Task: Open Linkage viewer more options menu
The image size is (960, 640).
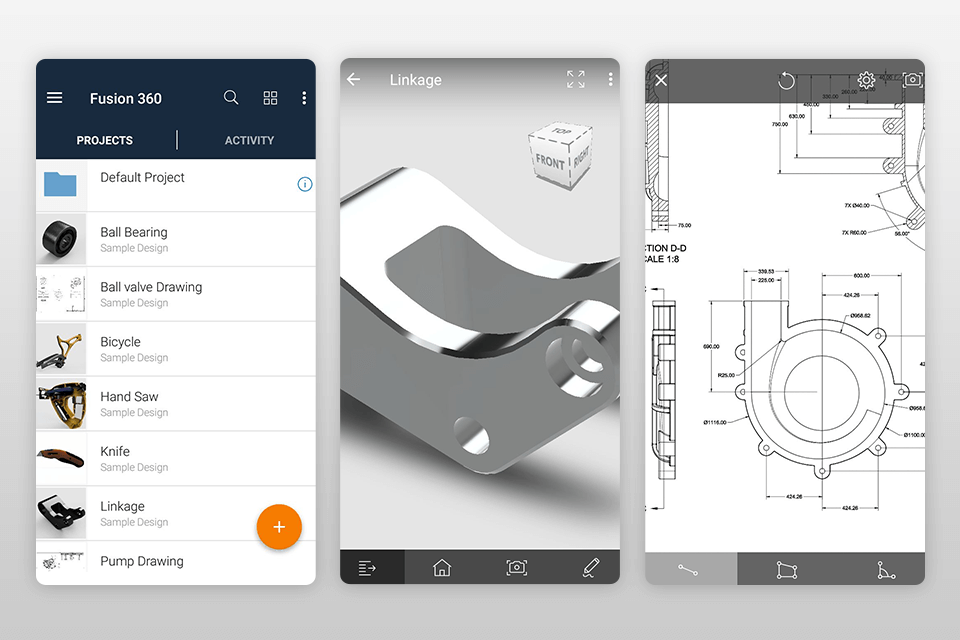Action: pos(610,80)
